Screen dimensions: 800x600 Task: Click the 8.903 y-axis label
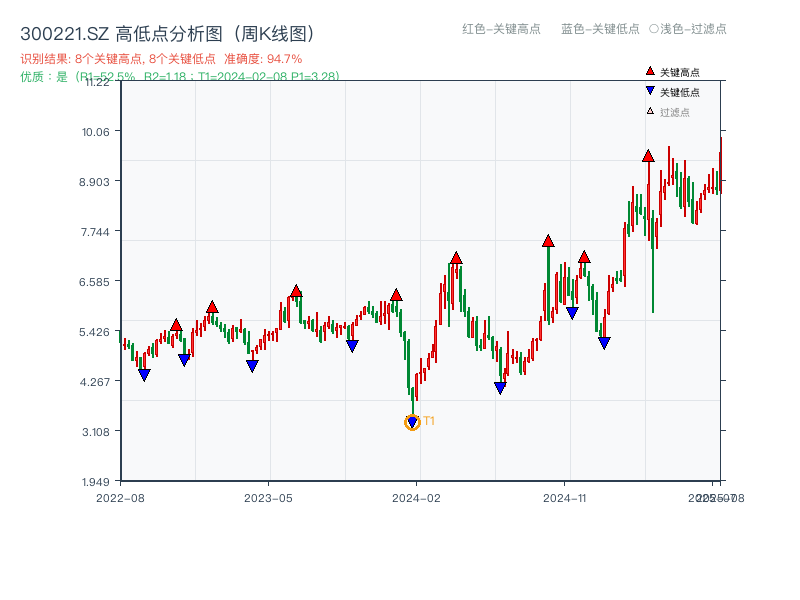(x=94, y=182)
